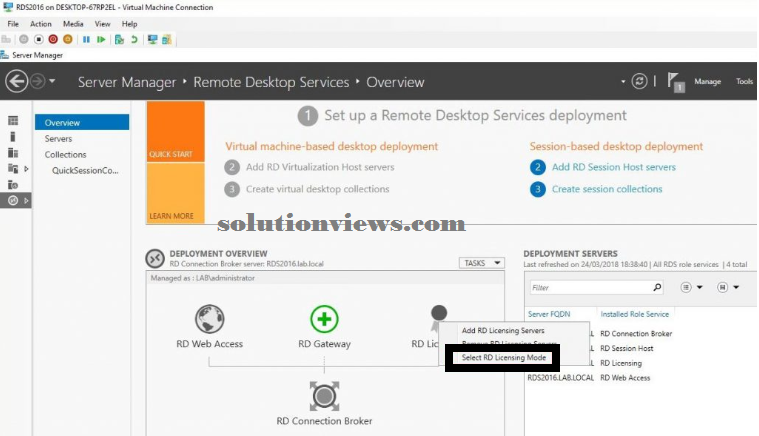Click the VM Turn Off (stop) toolbar icon
759x436 pixels.
(x=39, y=39)
